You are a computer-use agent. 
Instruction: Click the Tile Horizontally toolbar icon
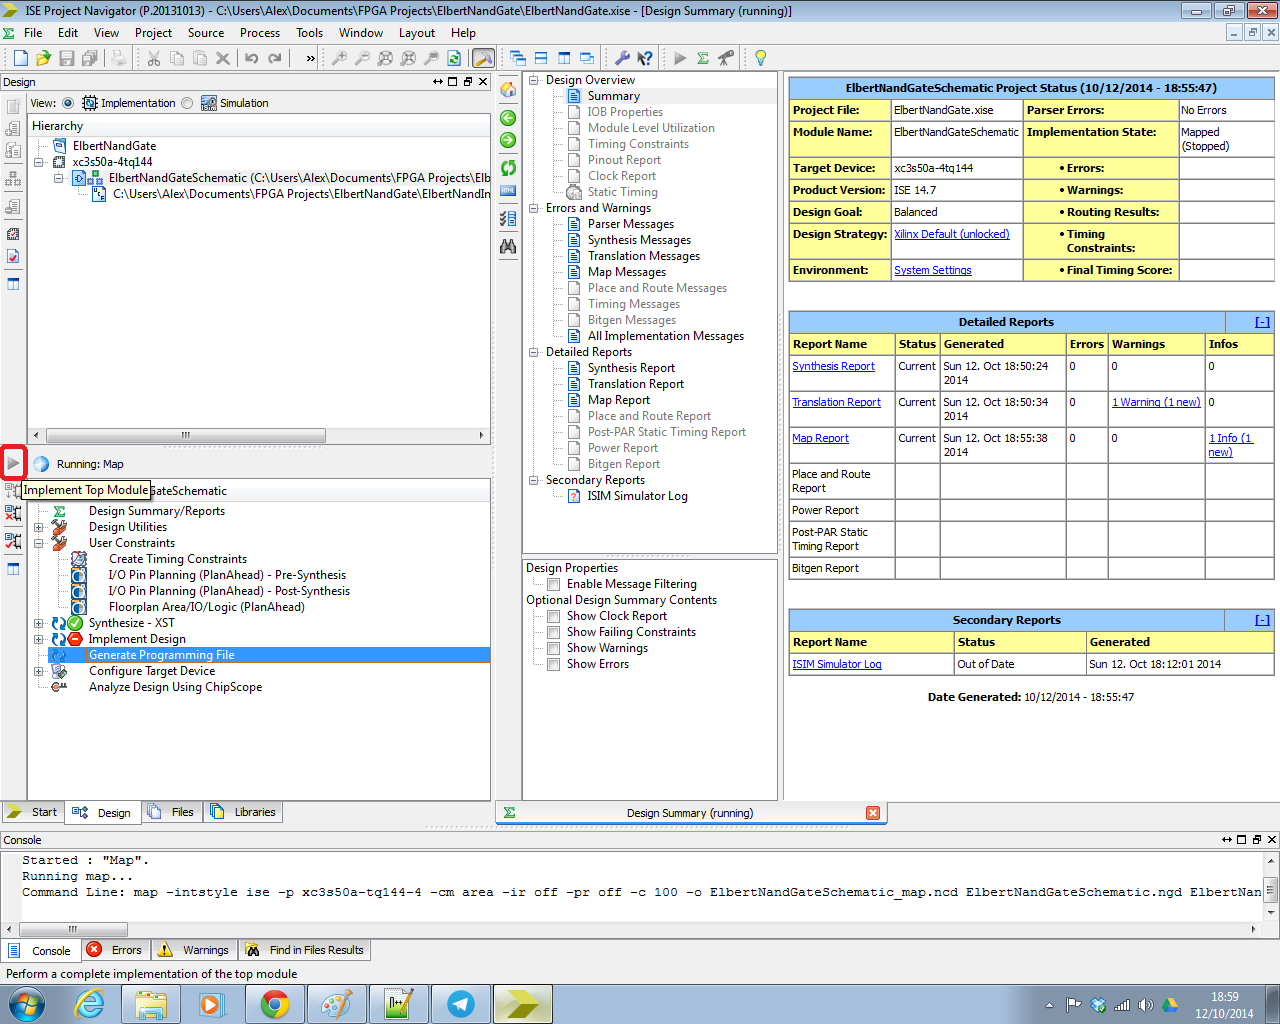(541, 58)
